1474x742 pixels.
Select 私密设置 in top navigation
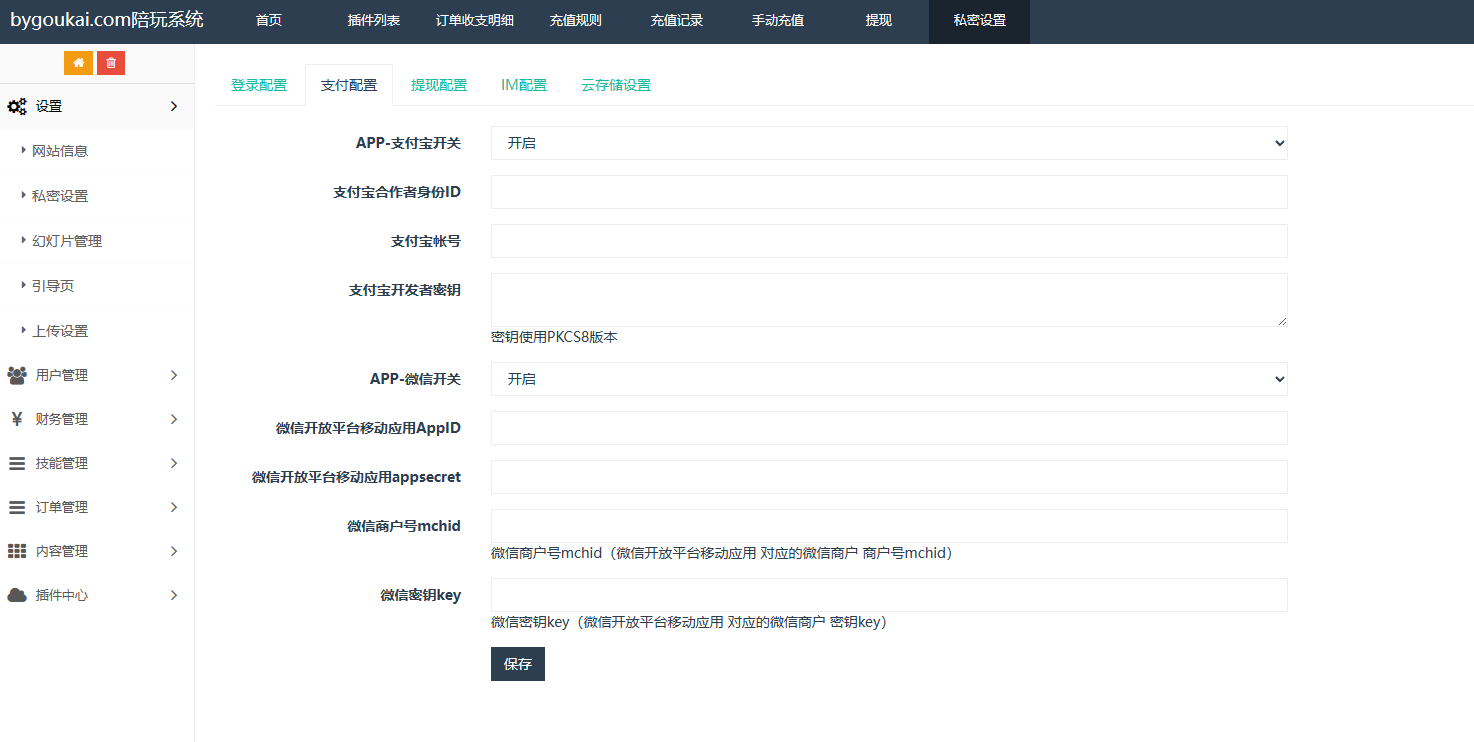pos(980,21)
